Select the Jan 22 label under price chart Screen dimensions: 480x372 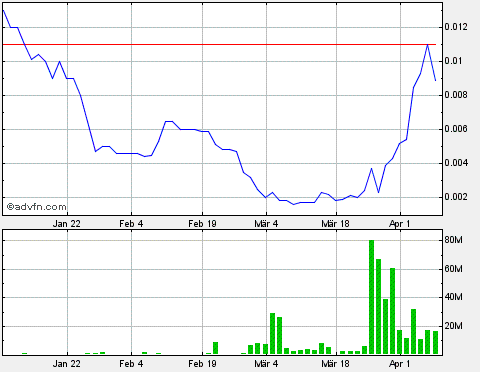click(66, 224)
